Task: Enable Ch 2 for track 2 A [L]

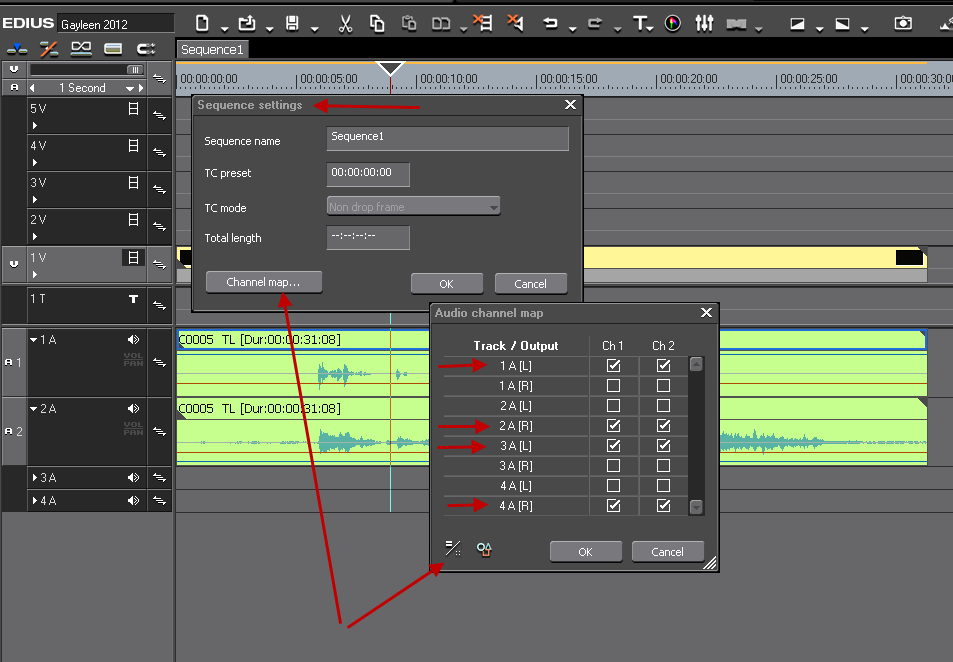Action: click(x=663, y=406)
